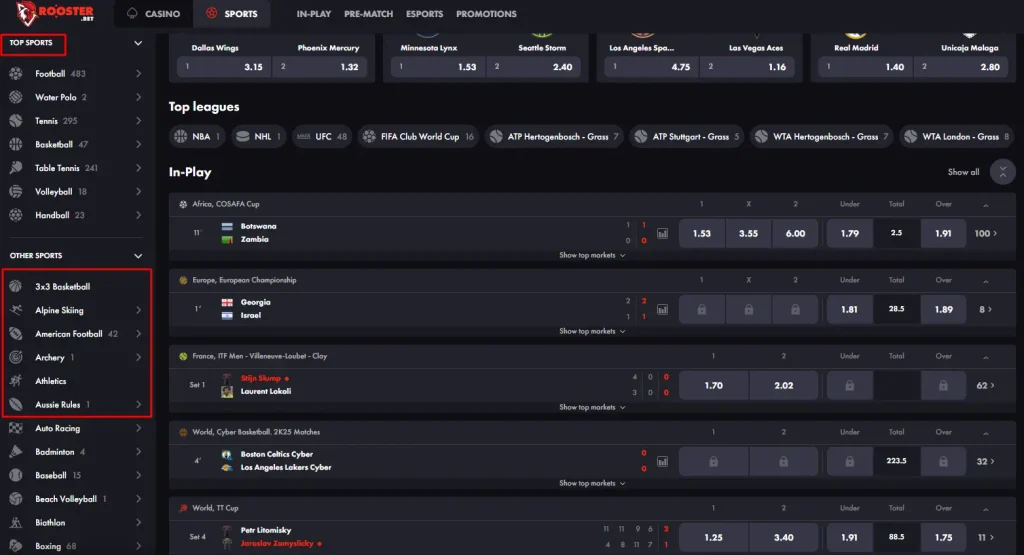Collapse the Other Sports section
Viewport: 1024px width, 555px height.
click(x=138, y=256)
